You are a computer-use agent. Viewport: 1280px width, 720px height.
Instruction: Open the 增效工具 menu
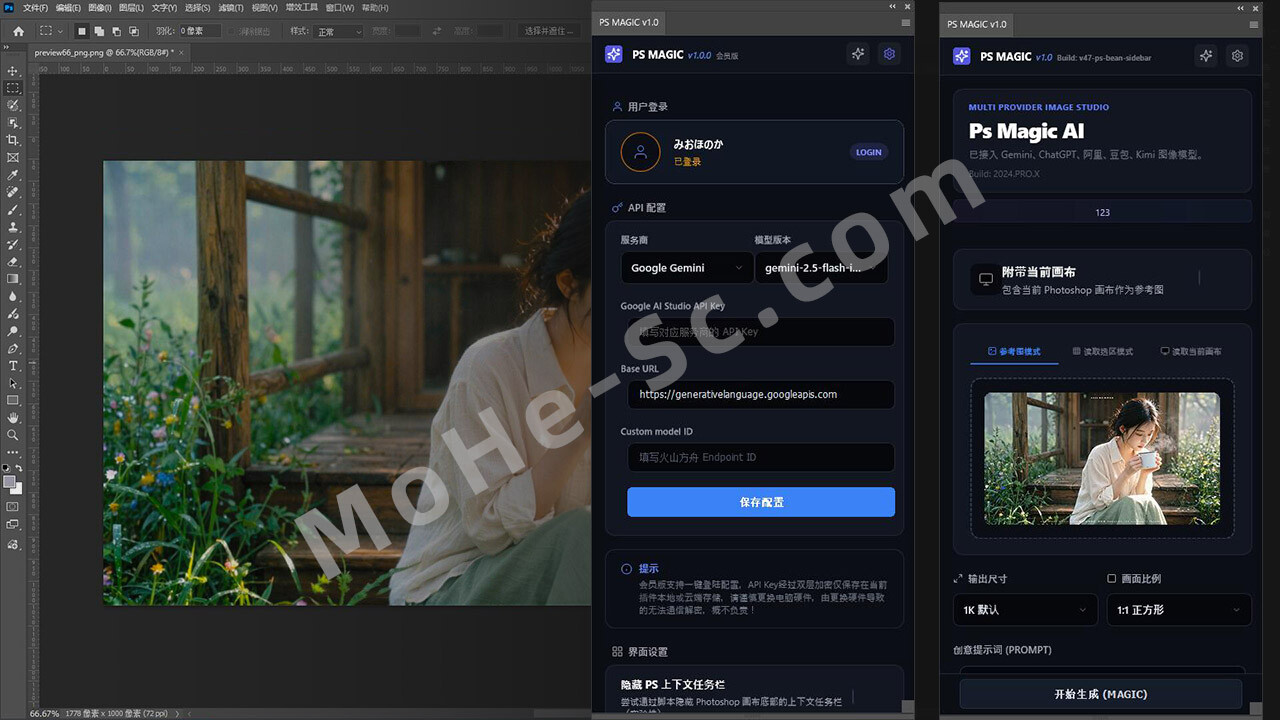pyautogui.click(x=302, y=7)
